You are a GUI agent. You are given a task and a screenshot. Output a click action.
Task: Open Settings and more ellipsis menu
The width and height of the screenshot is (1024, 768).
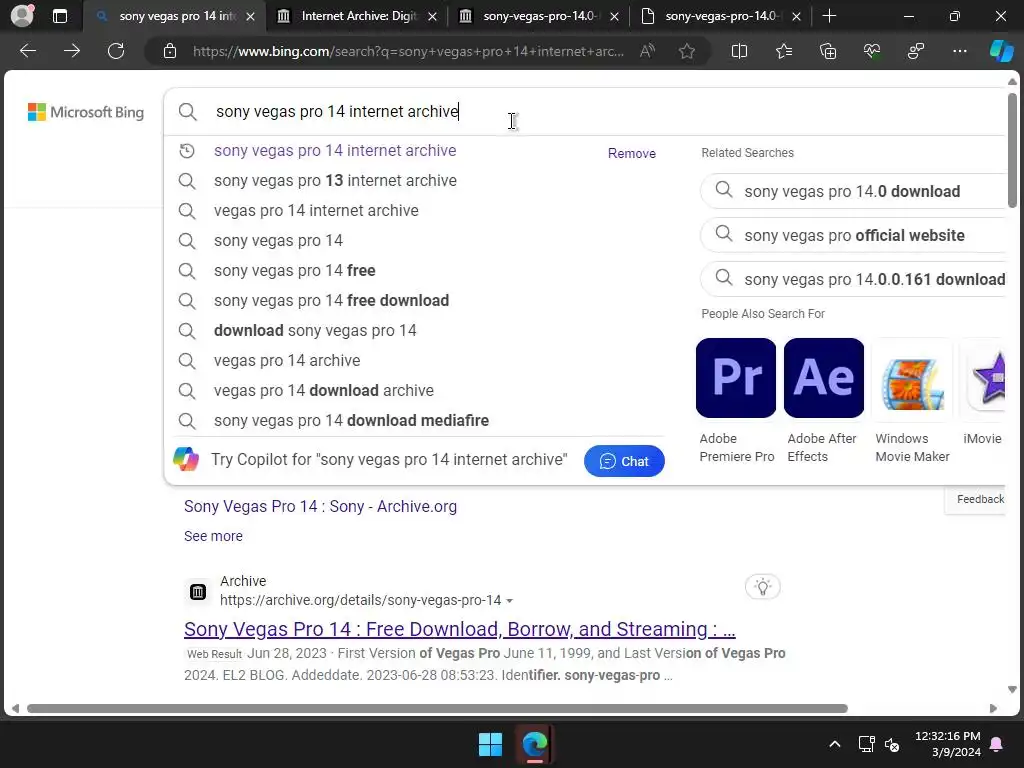click(x=959, y=51)
